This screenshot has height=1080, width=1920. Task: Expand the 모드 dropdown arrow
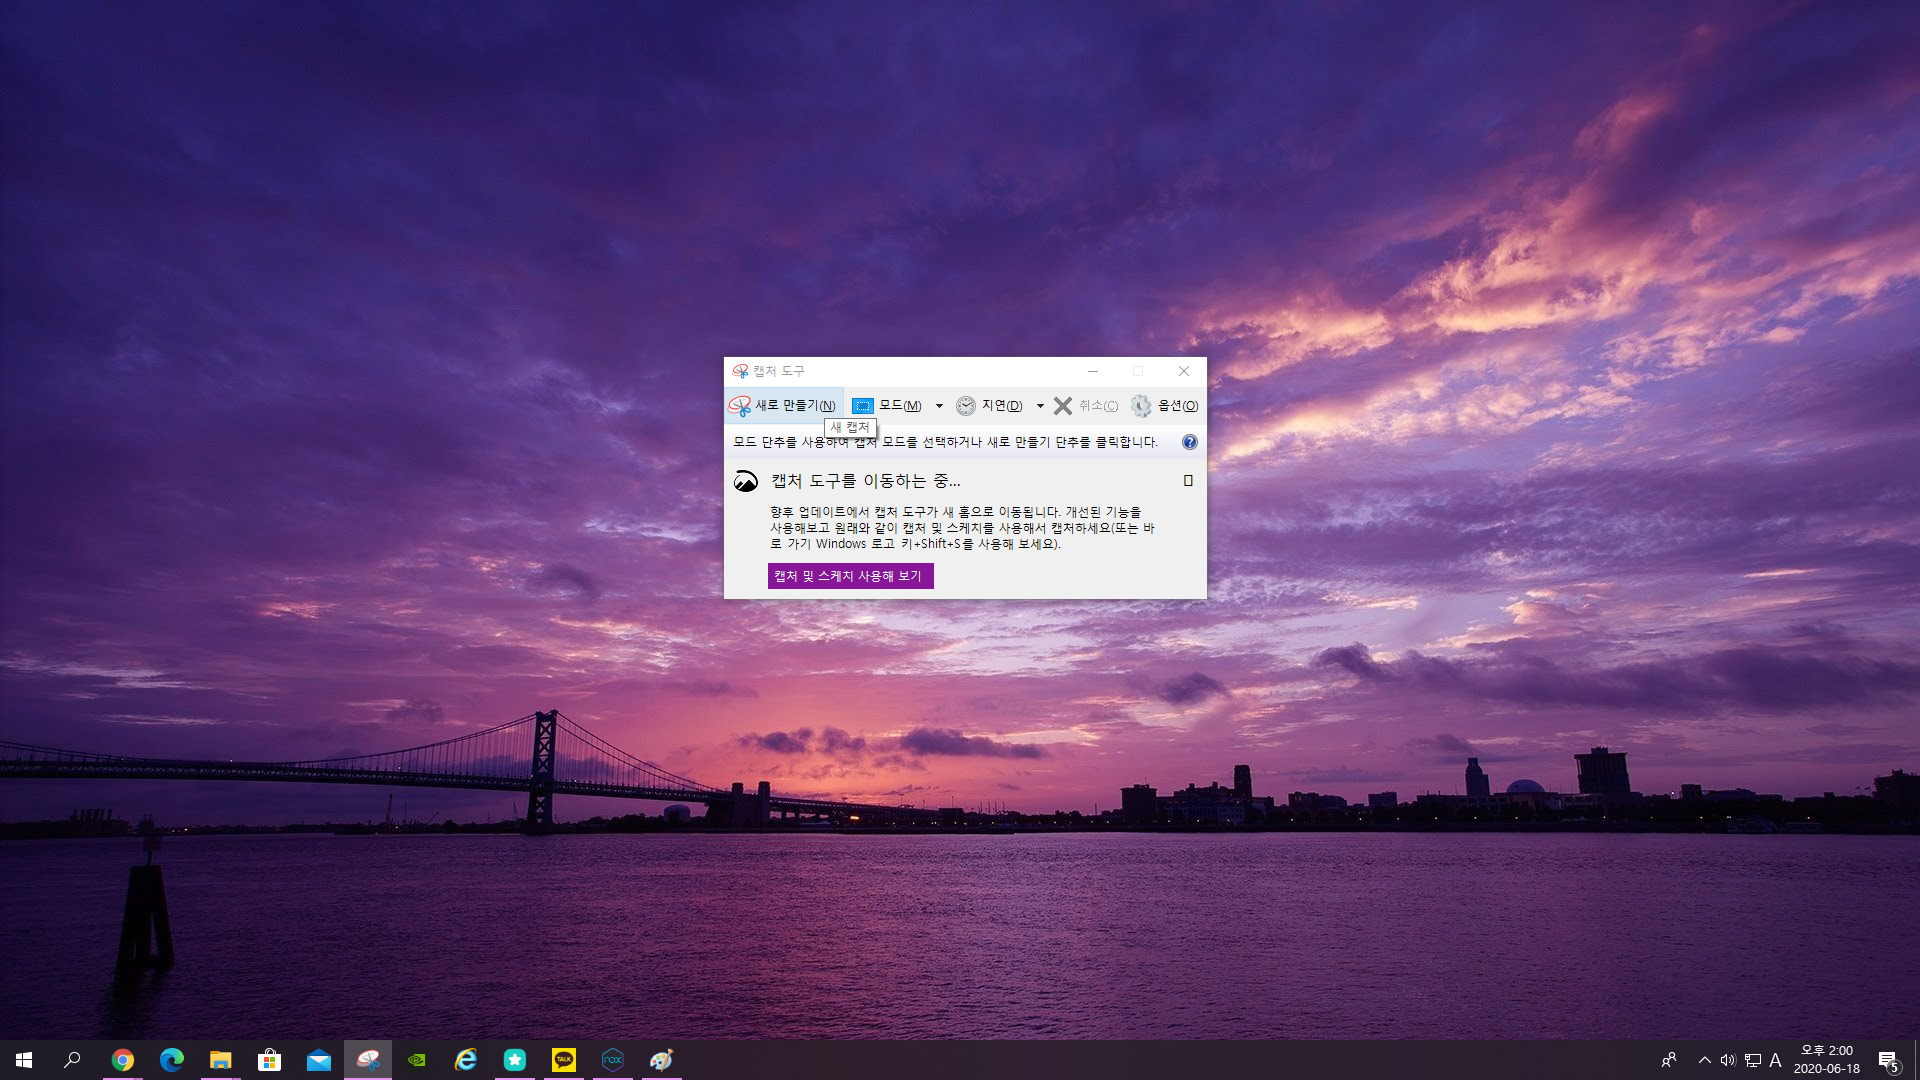click(939, 405)
